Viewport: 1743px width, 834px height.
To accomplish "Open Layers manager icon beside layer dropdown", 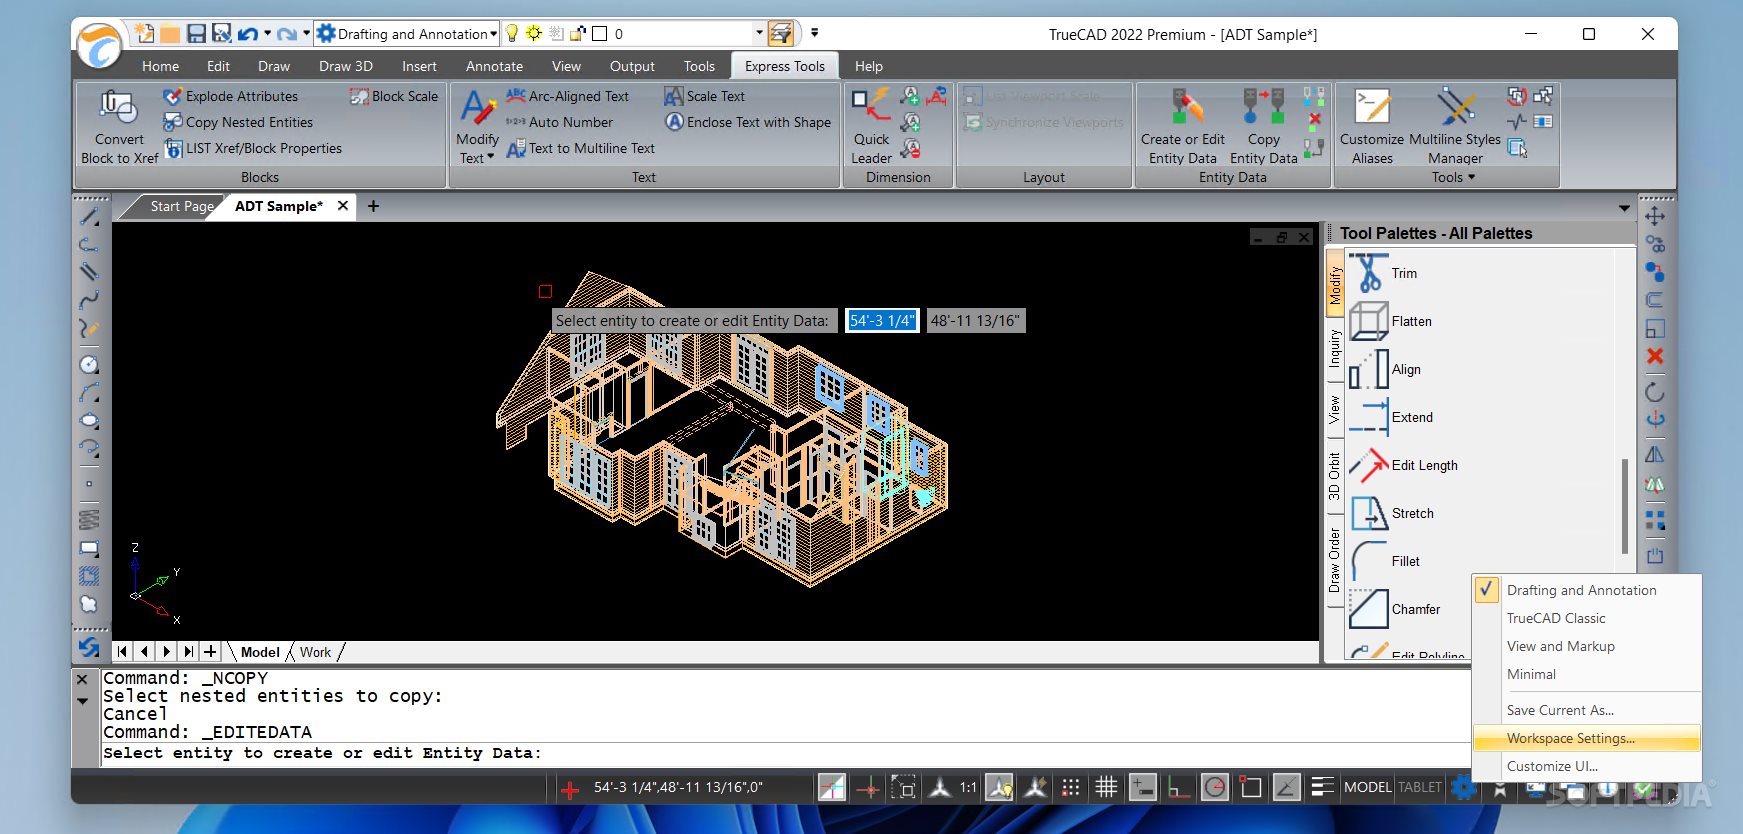I will 780,34.
